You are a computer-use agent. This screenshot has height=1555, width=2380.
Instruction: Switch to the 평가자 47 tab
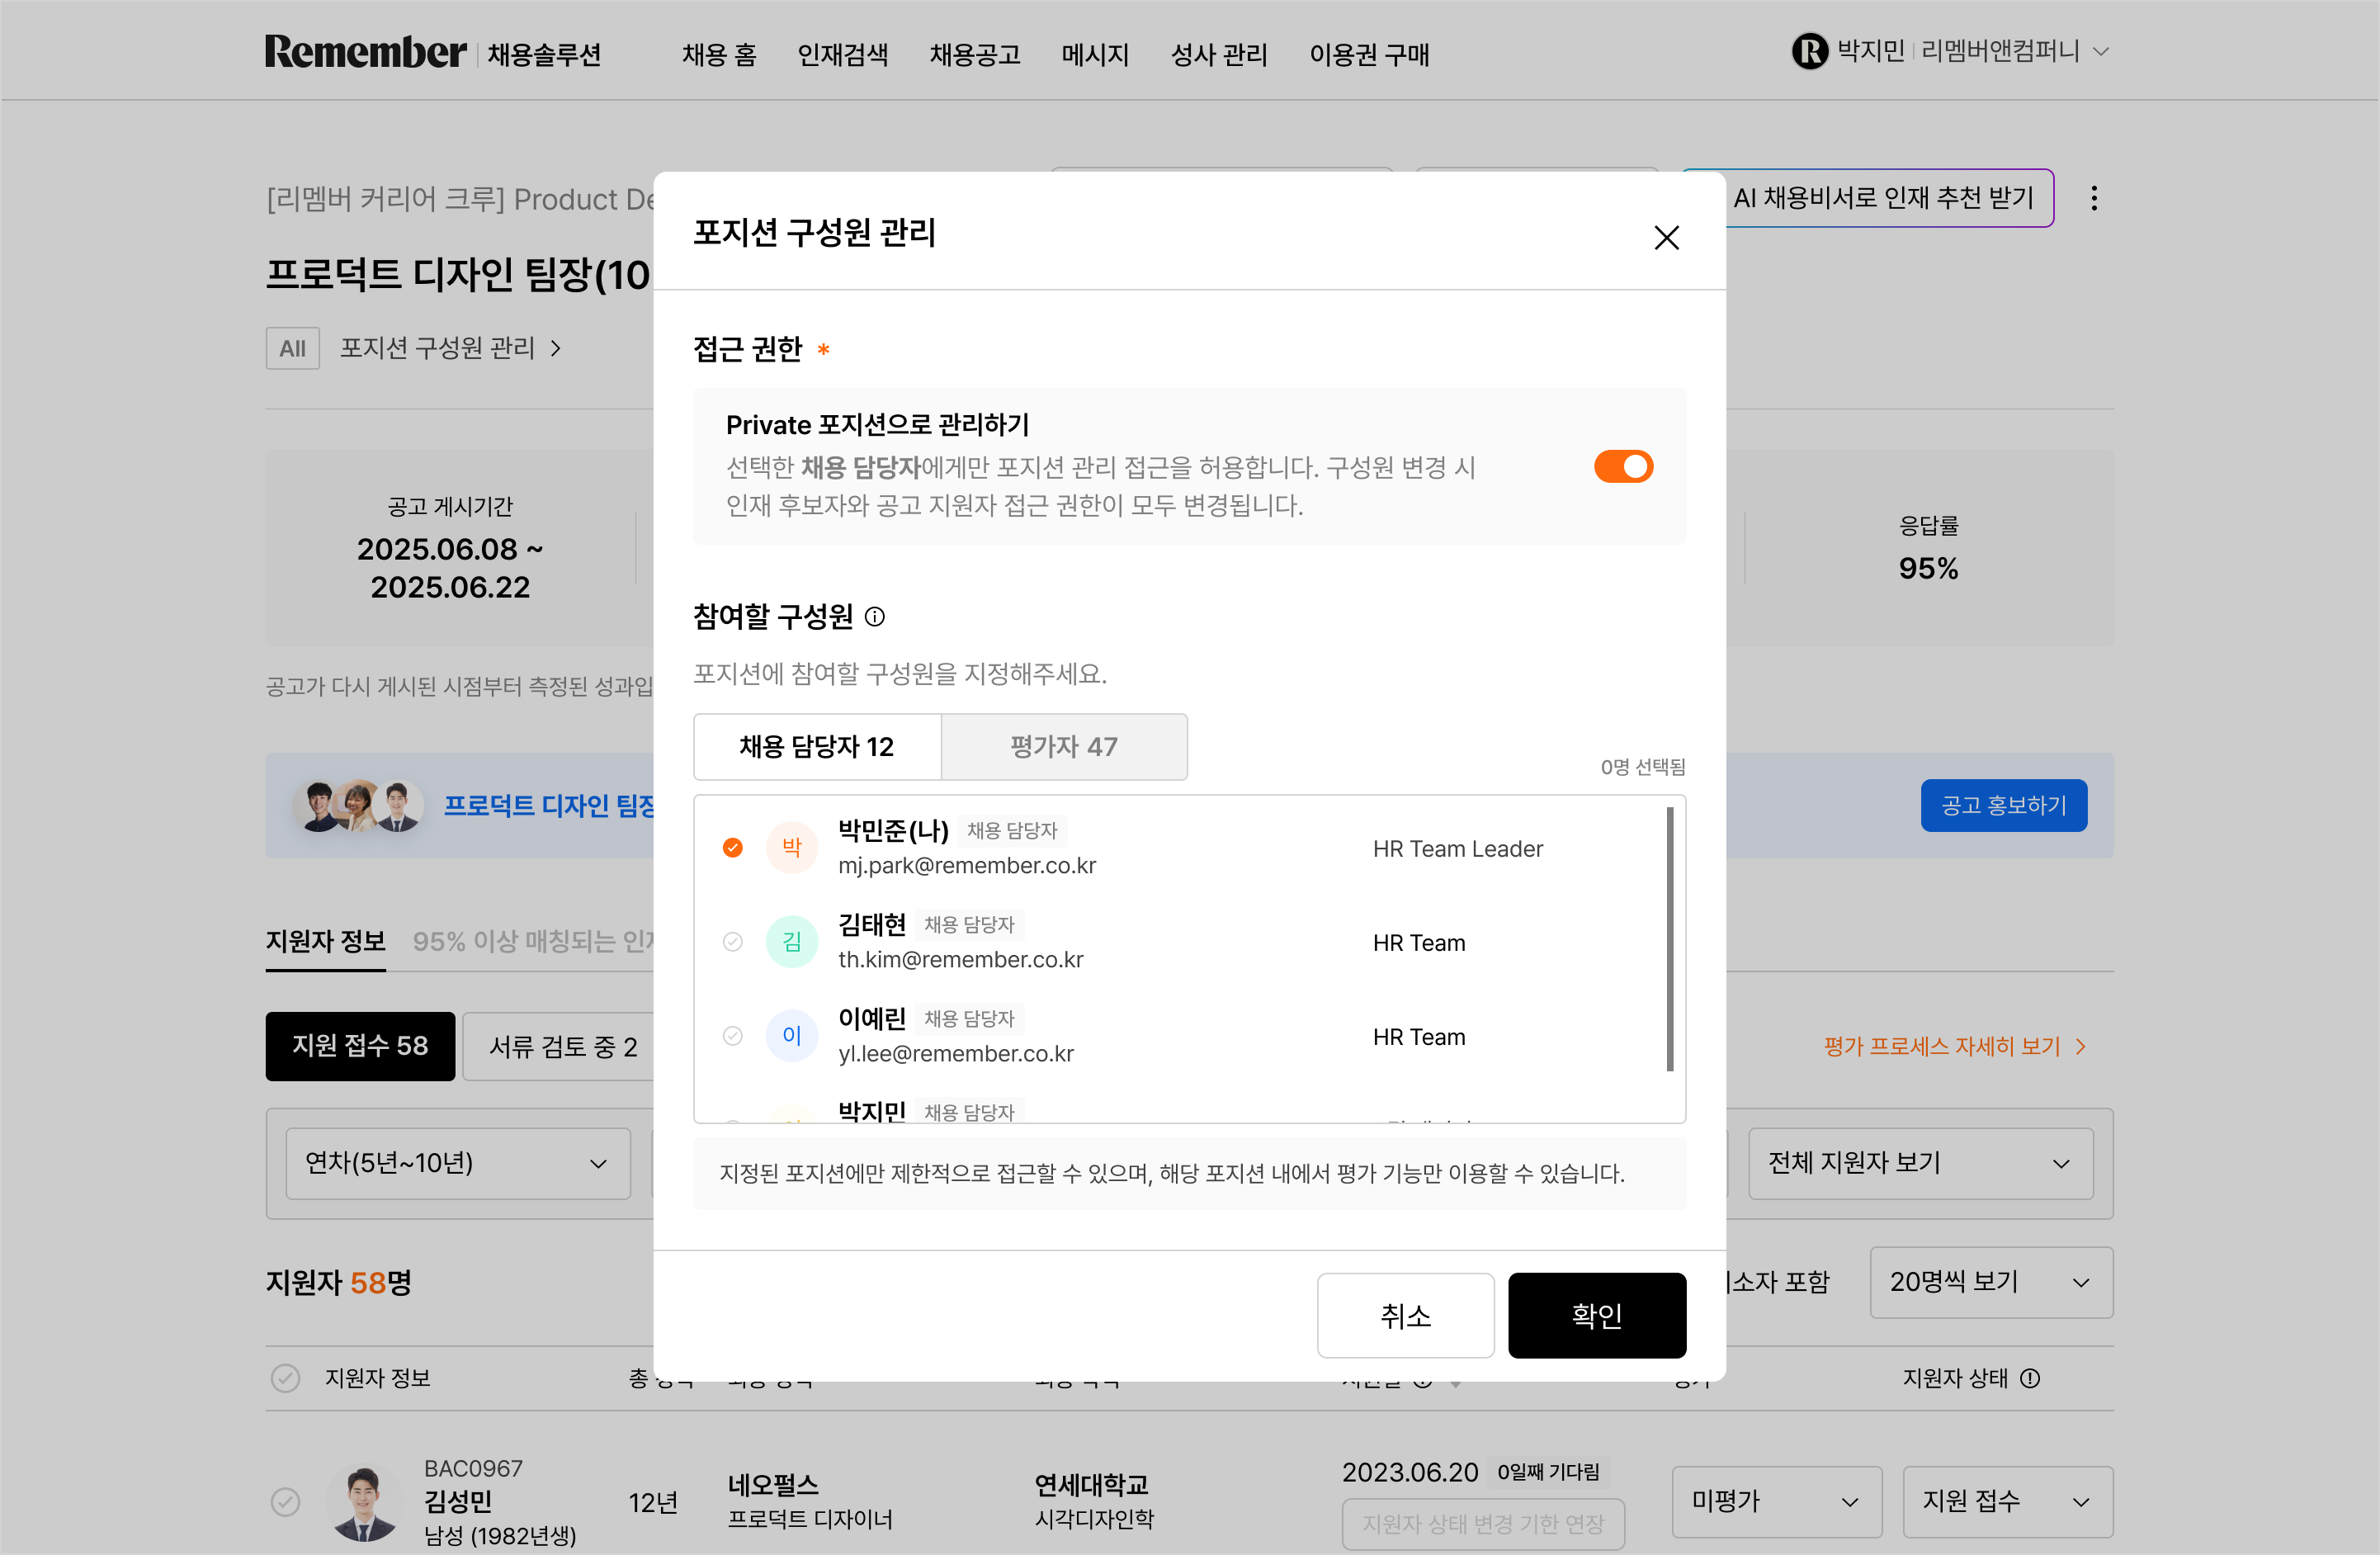1064,747
